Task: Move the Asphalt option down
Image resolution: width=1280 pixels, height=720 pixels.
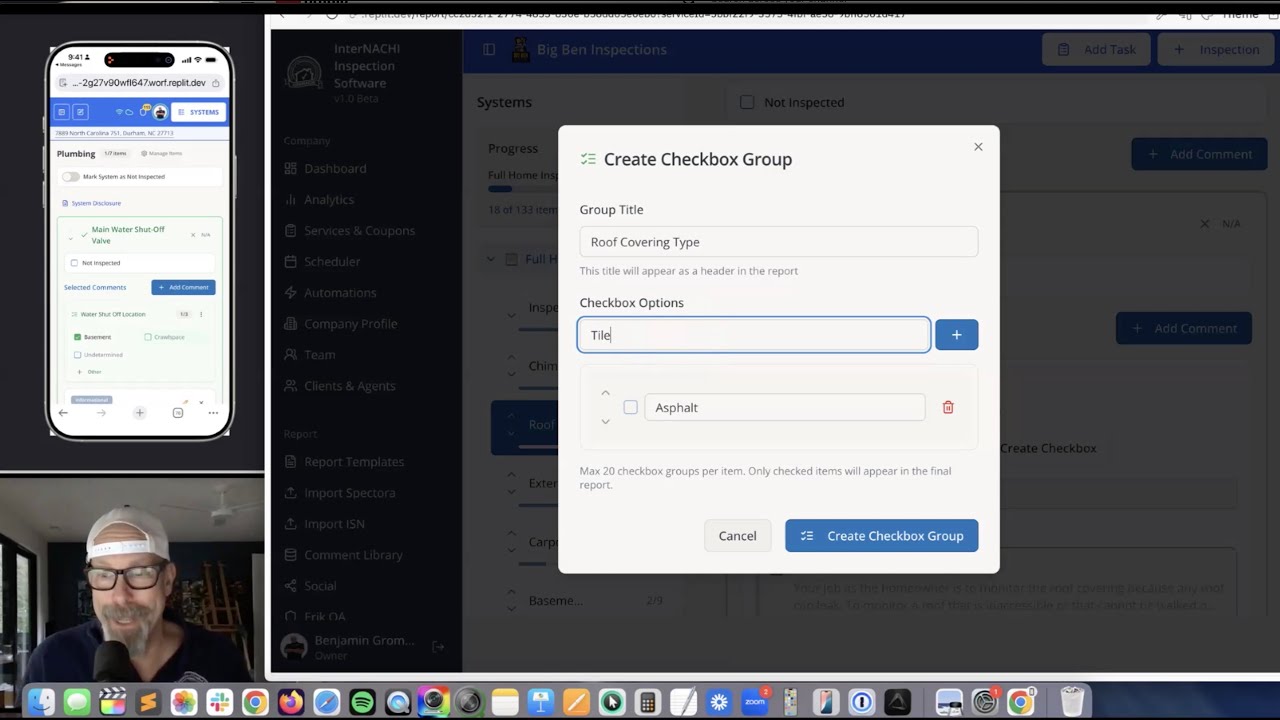Action: click(x=605, y=422)
